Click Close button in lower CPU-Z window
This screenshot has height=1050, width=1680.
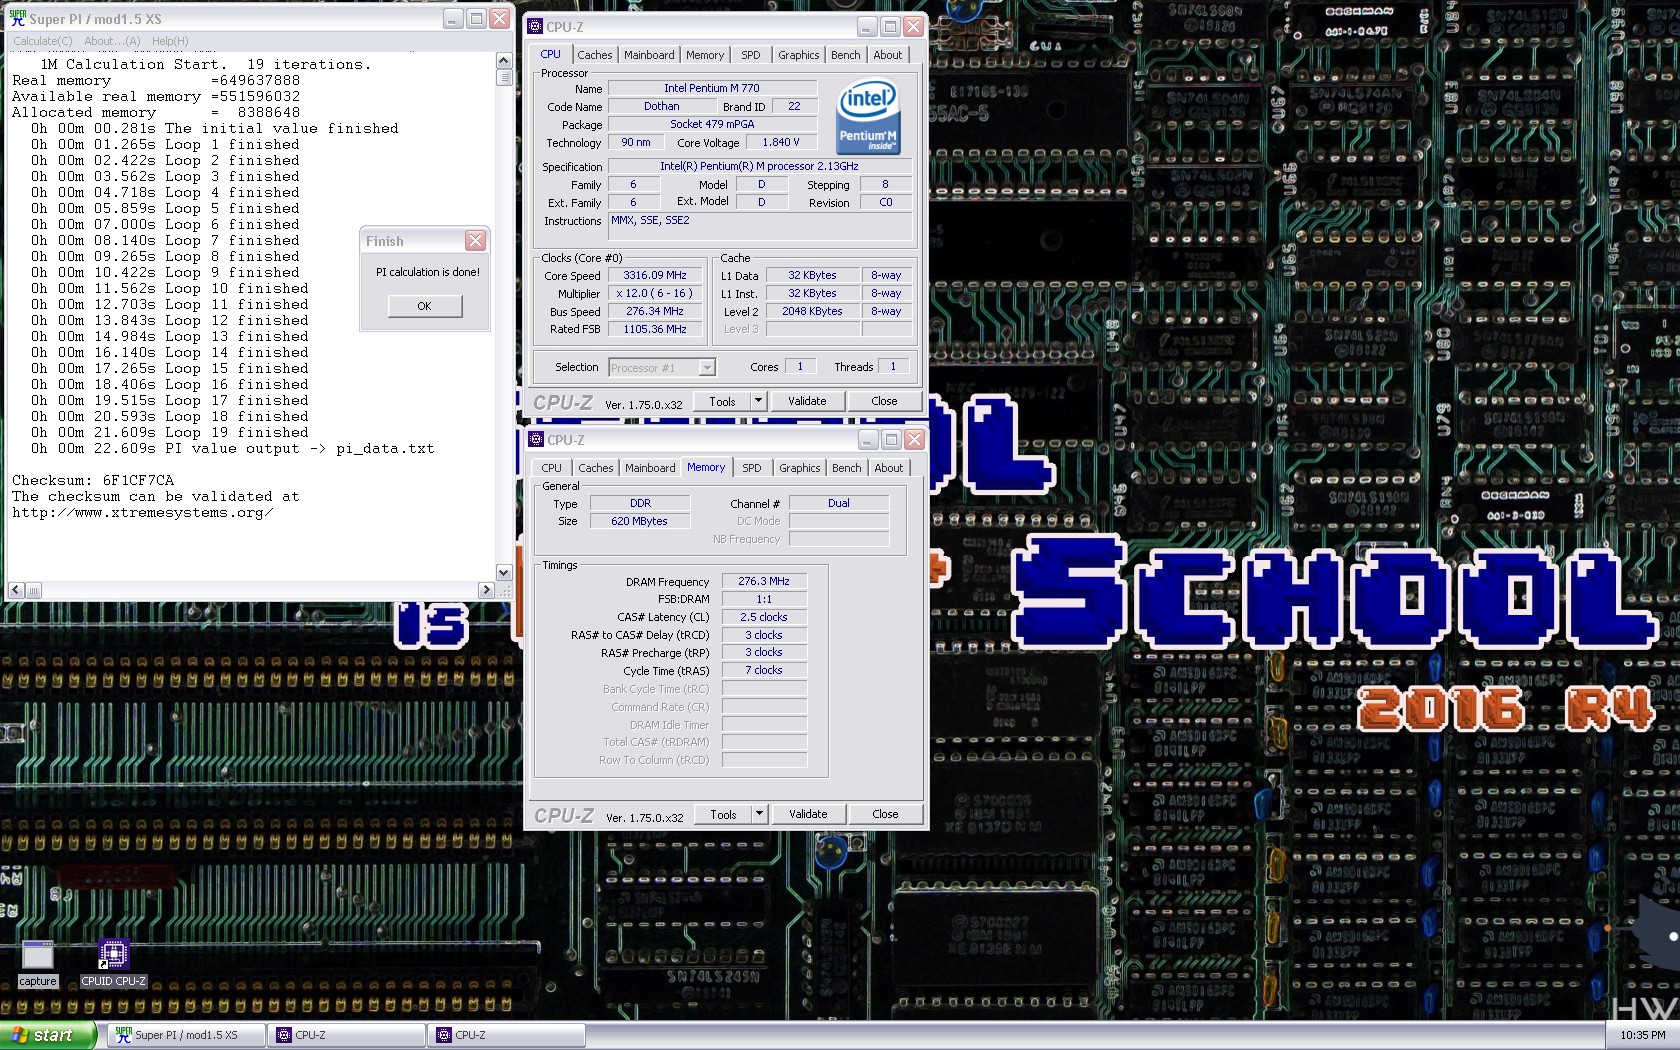click(x=885, y=815)
